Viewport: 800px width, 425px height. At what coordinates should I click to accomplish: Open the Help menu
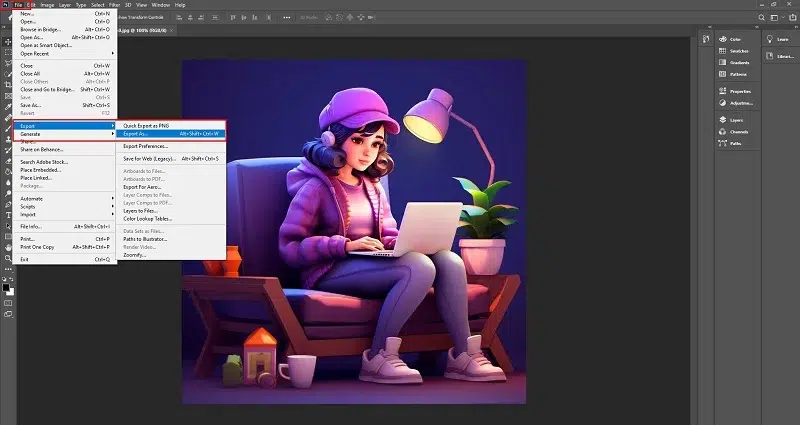click(x=180, y=5)
